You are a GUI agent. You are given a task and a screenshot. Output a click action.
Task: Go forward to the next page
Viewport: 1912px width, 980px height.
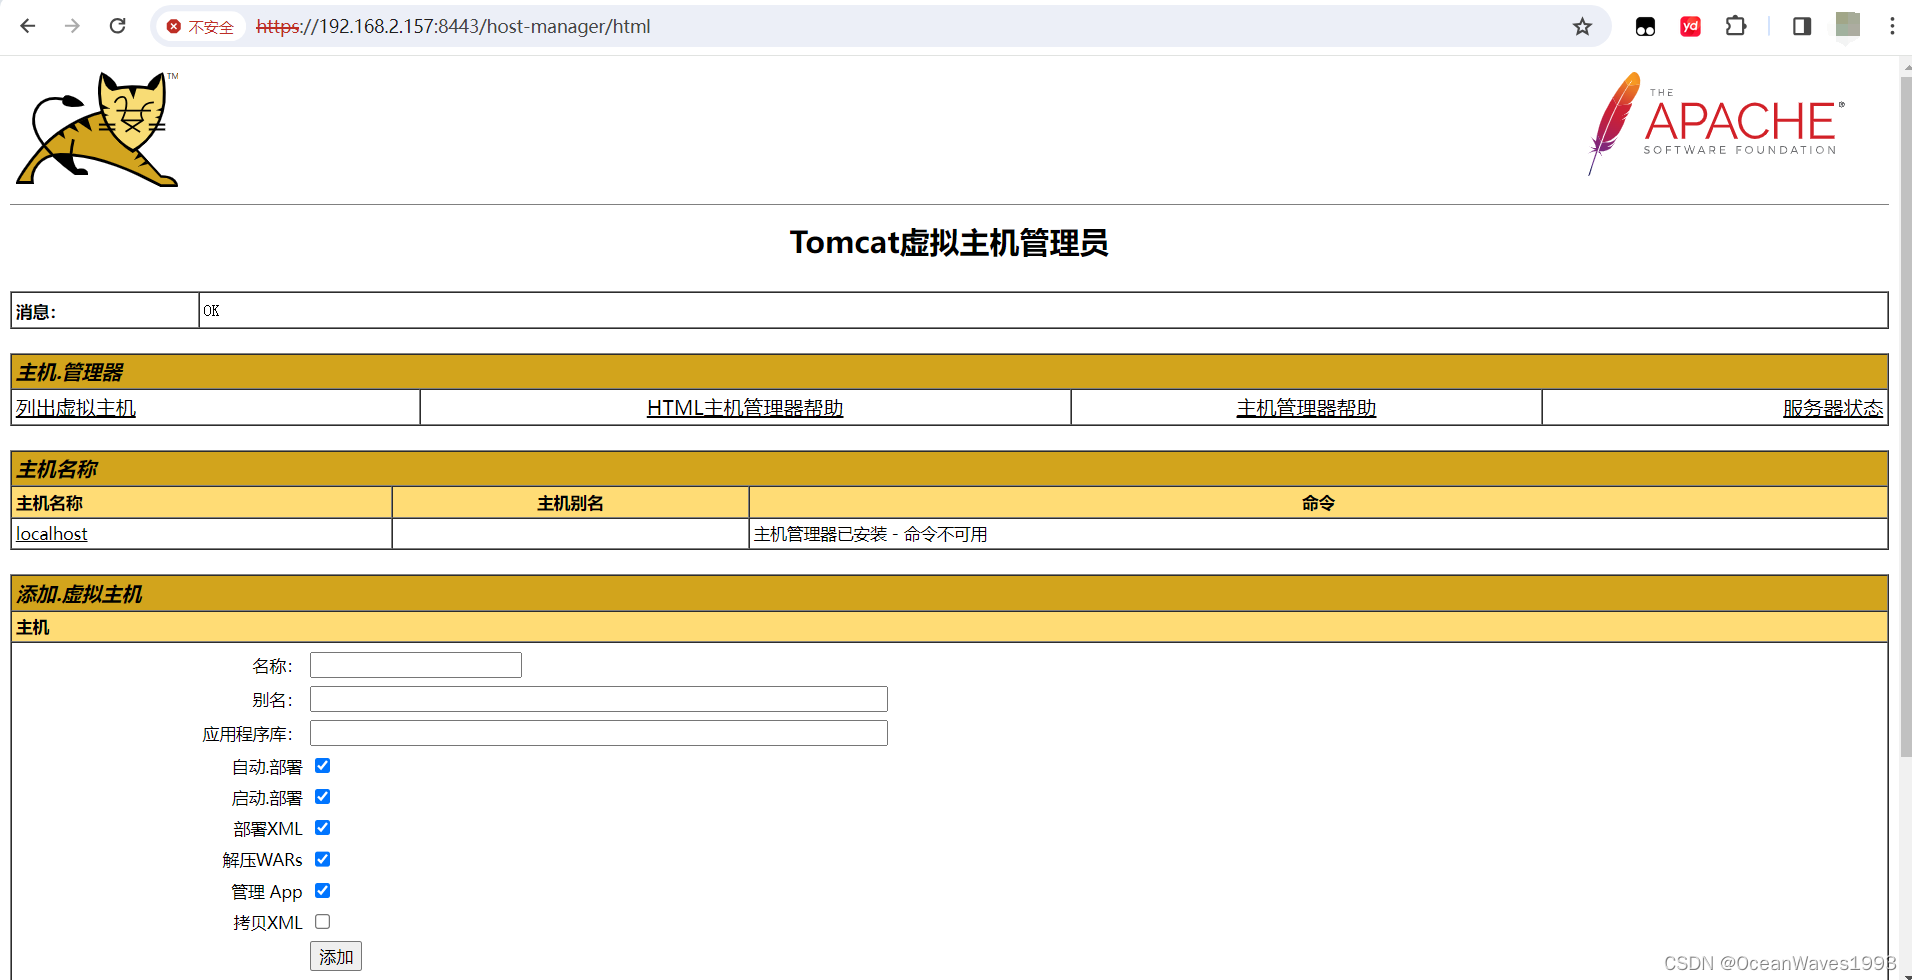pos(72,26)
